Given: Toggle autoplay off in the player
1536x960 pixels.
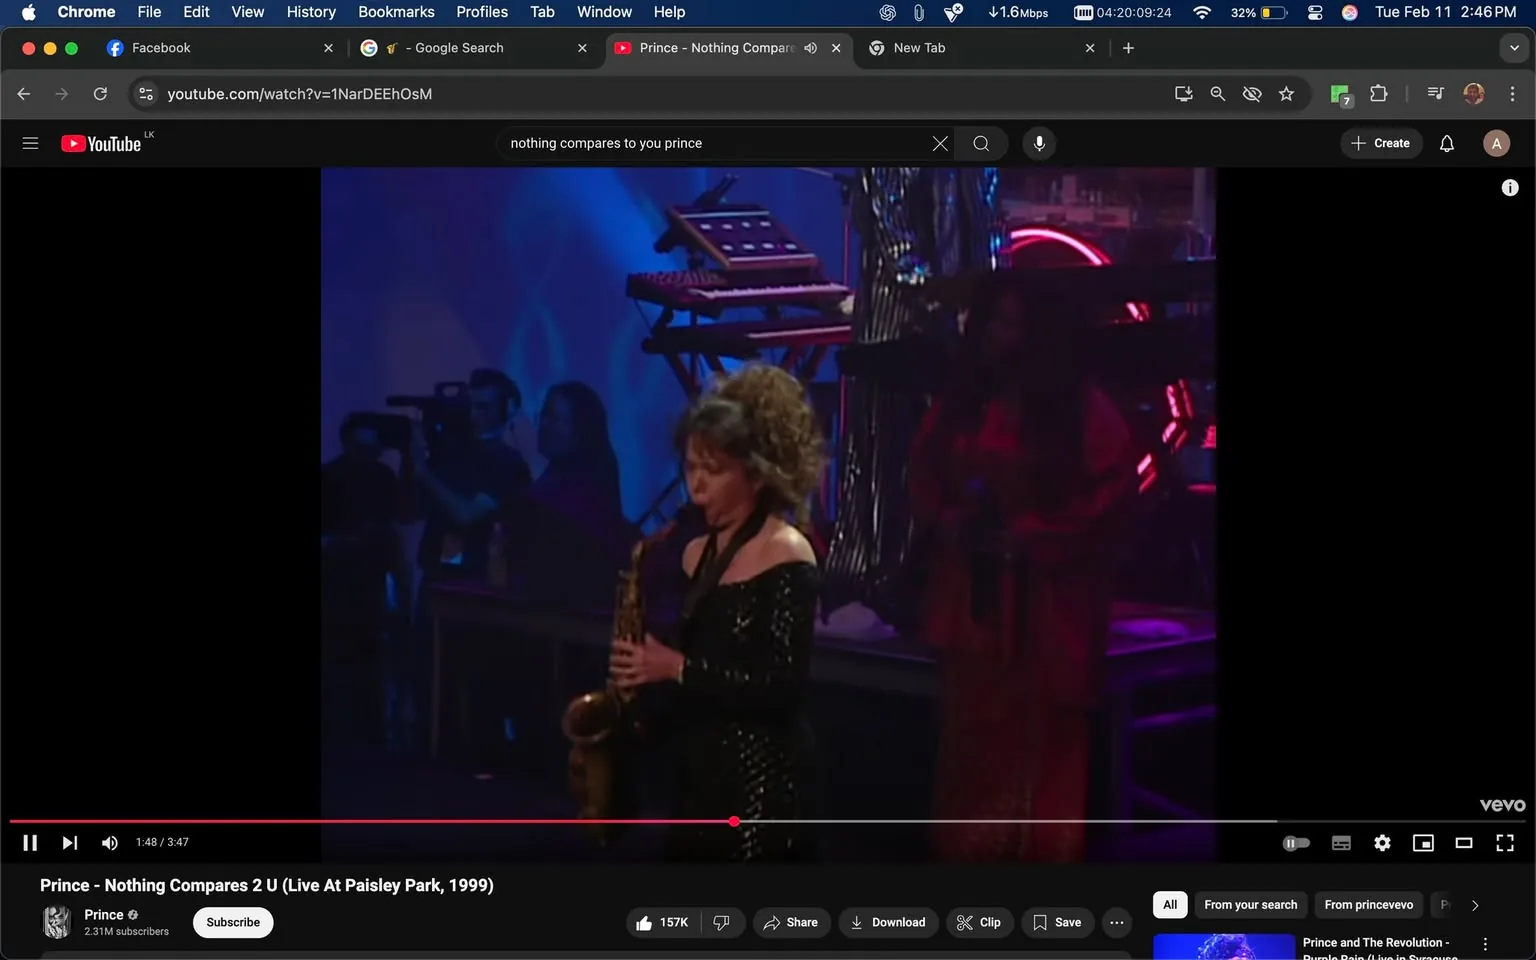Looking at the screenshot, I should (x=1296, y=842).
